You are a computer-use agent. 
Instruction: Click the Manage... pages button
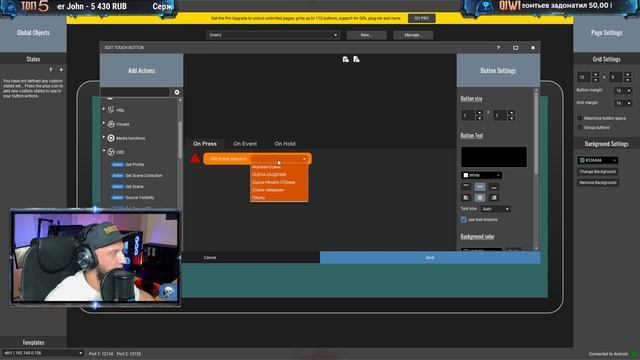pyautogui.click(x=413, y=35)
